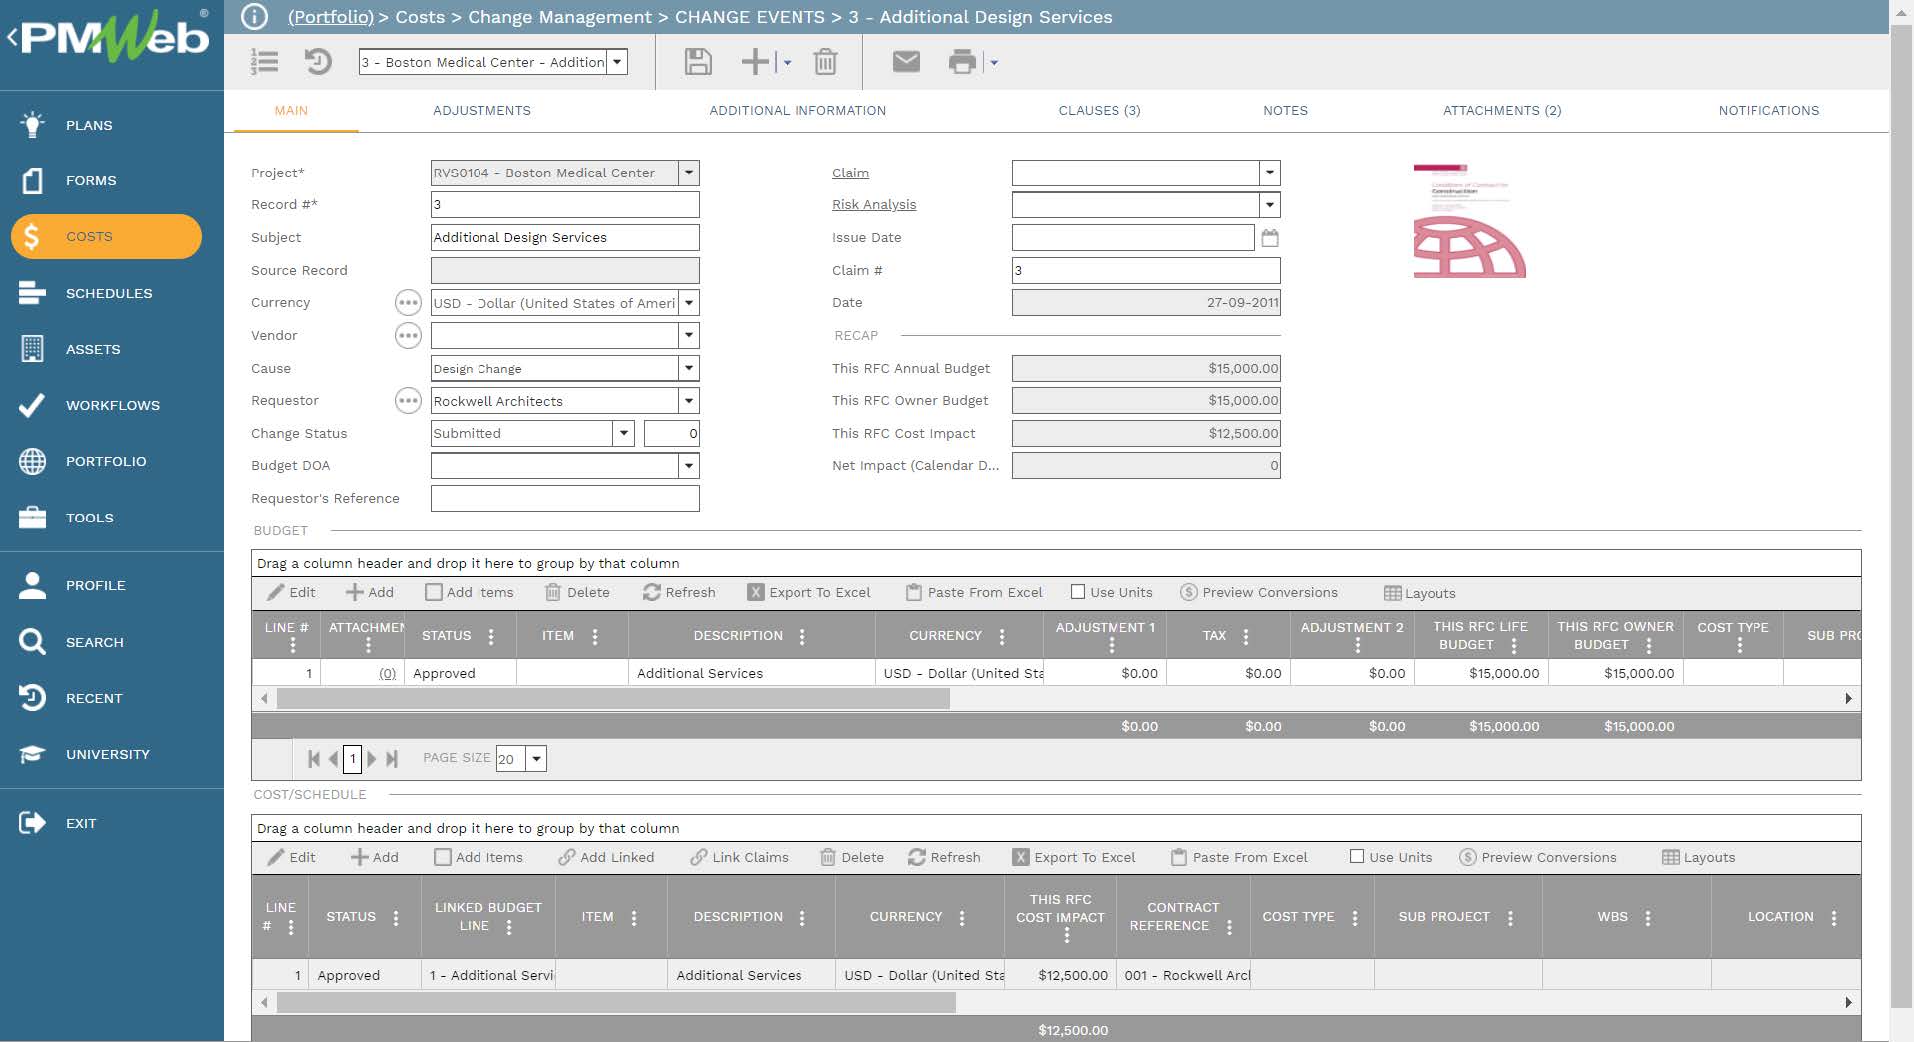
Task: Click the Budget grid horizontal scrollbar
Action: [x=612, y=699]
